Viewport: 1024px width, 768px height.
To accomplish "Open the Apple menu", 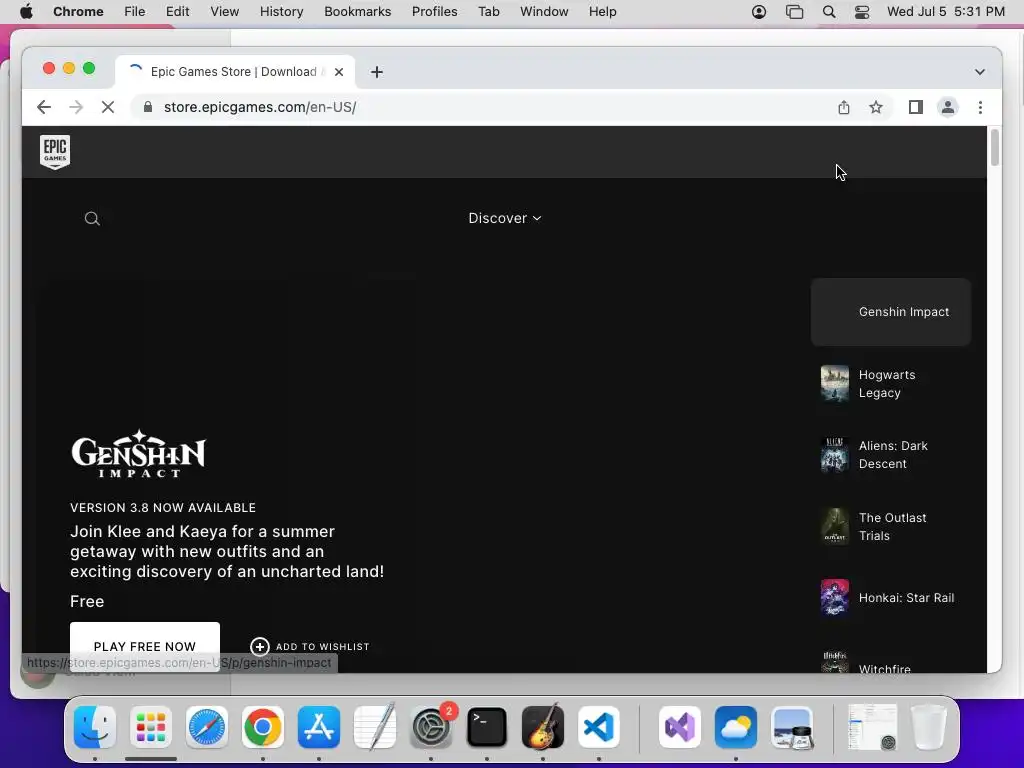I will click(x=26, y=12).
